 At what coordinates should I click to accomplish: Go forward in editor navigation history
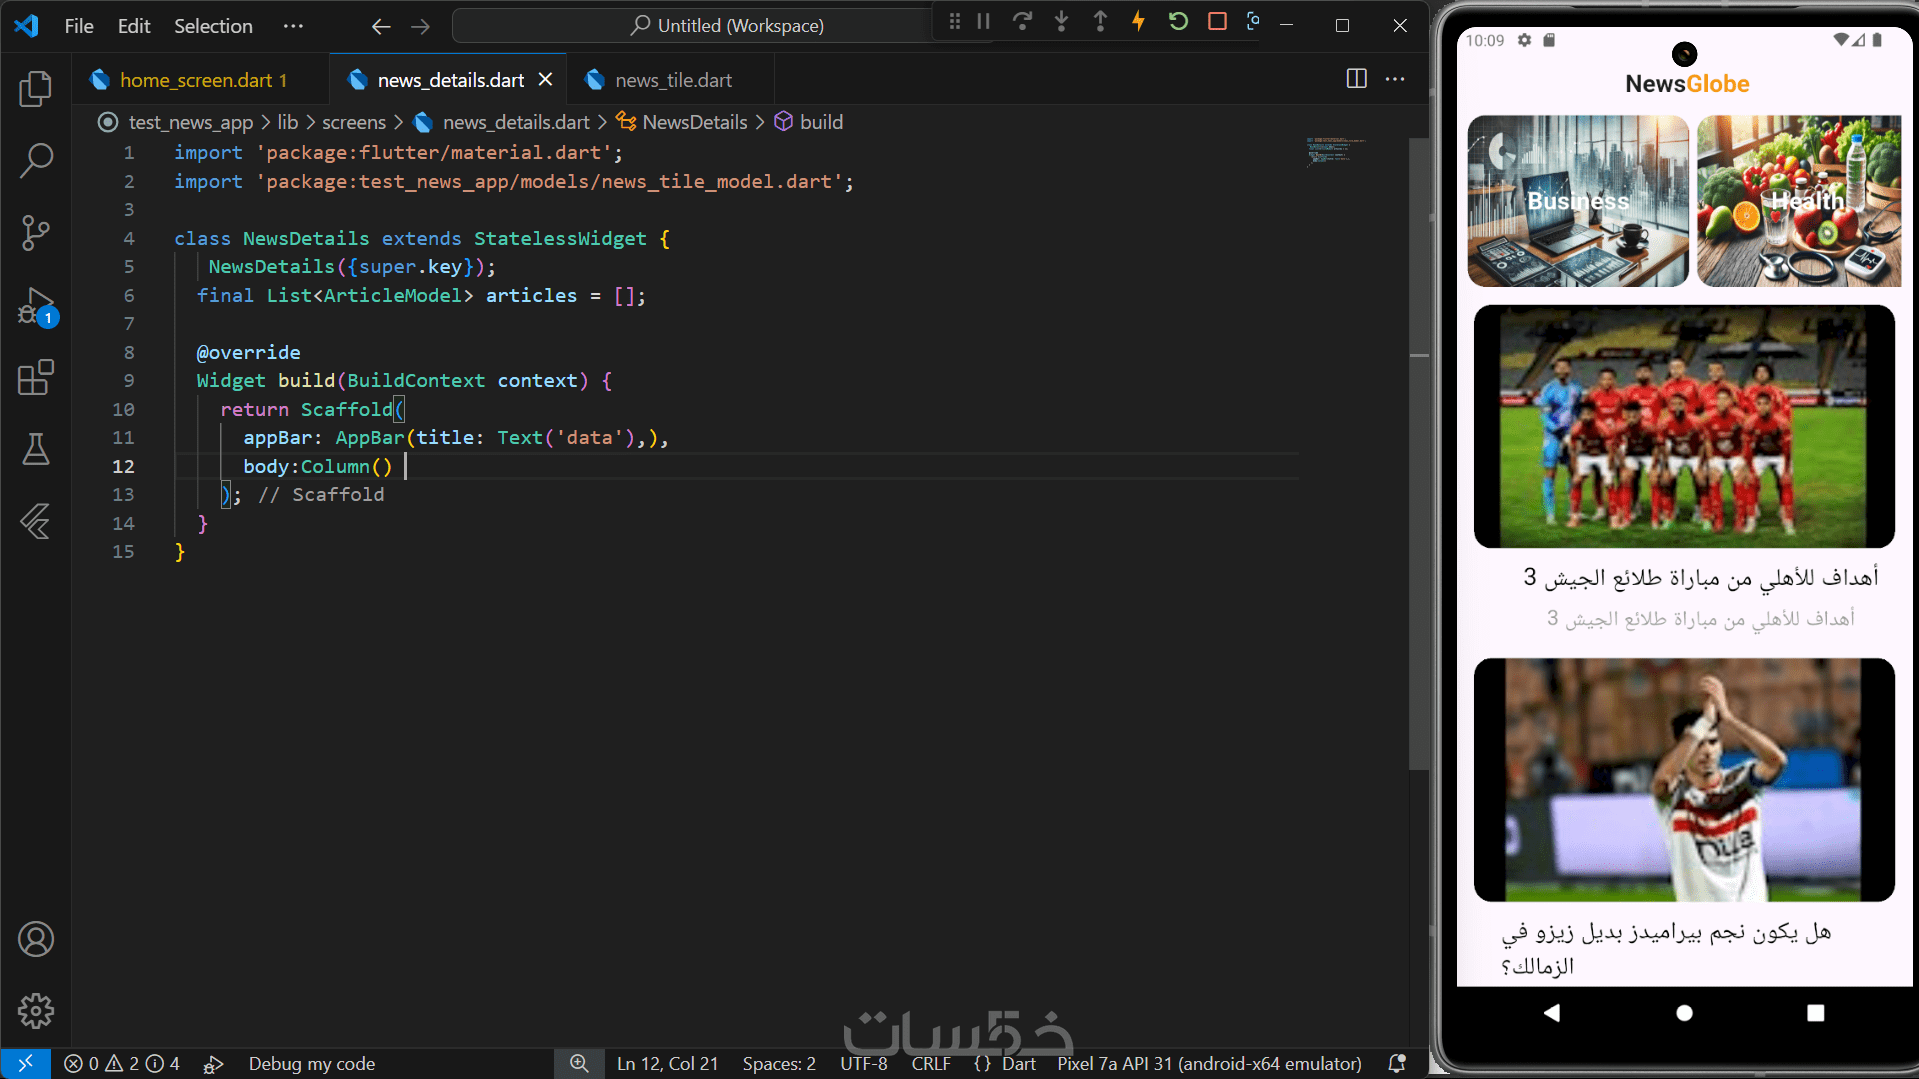[420, 26]
